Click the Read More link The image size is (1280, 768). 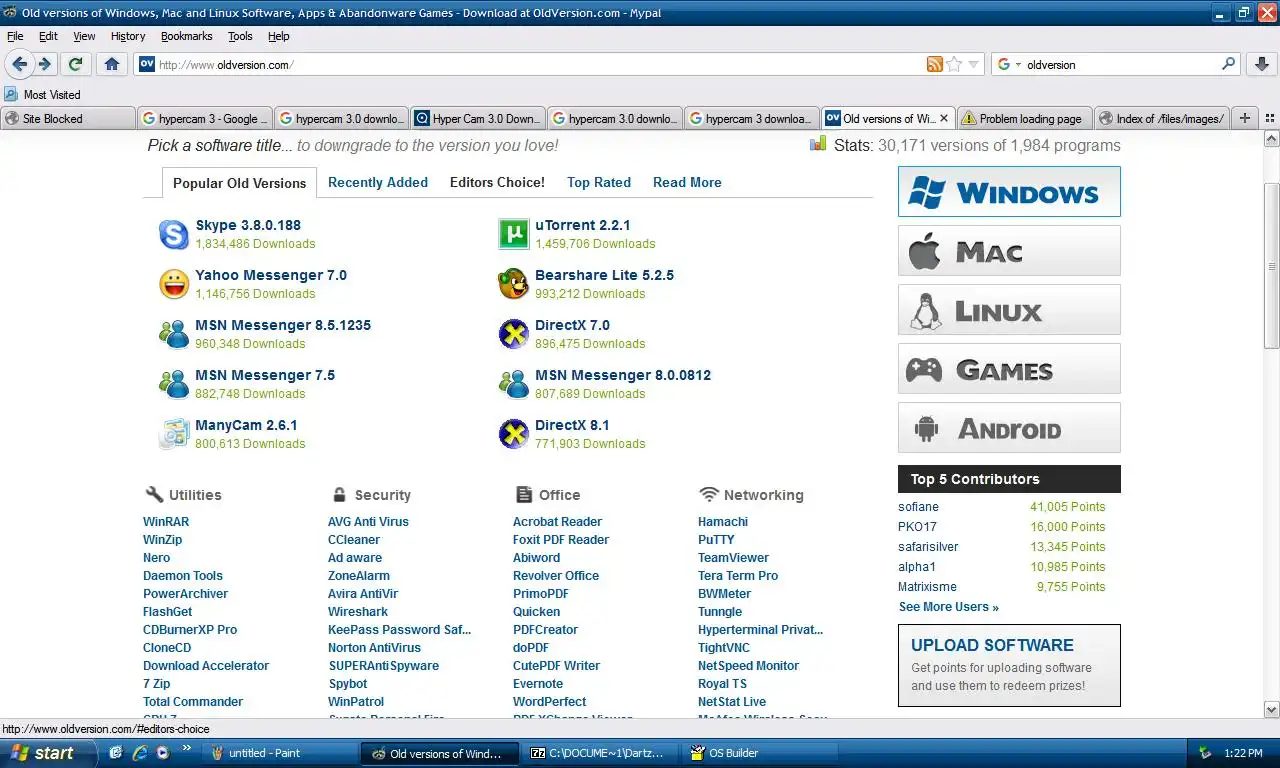click(x=687, y=183)
